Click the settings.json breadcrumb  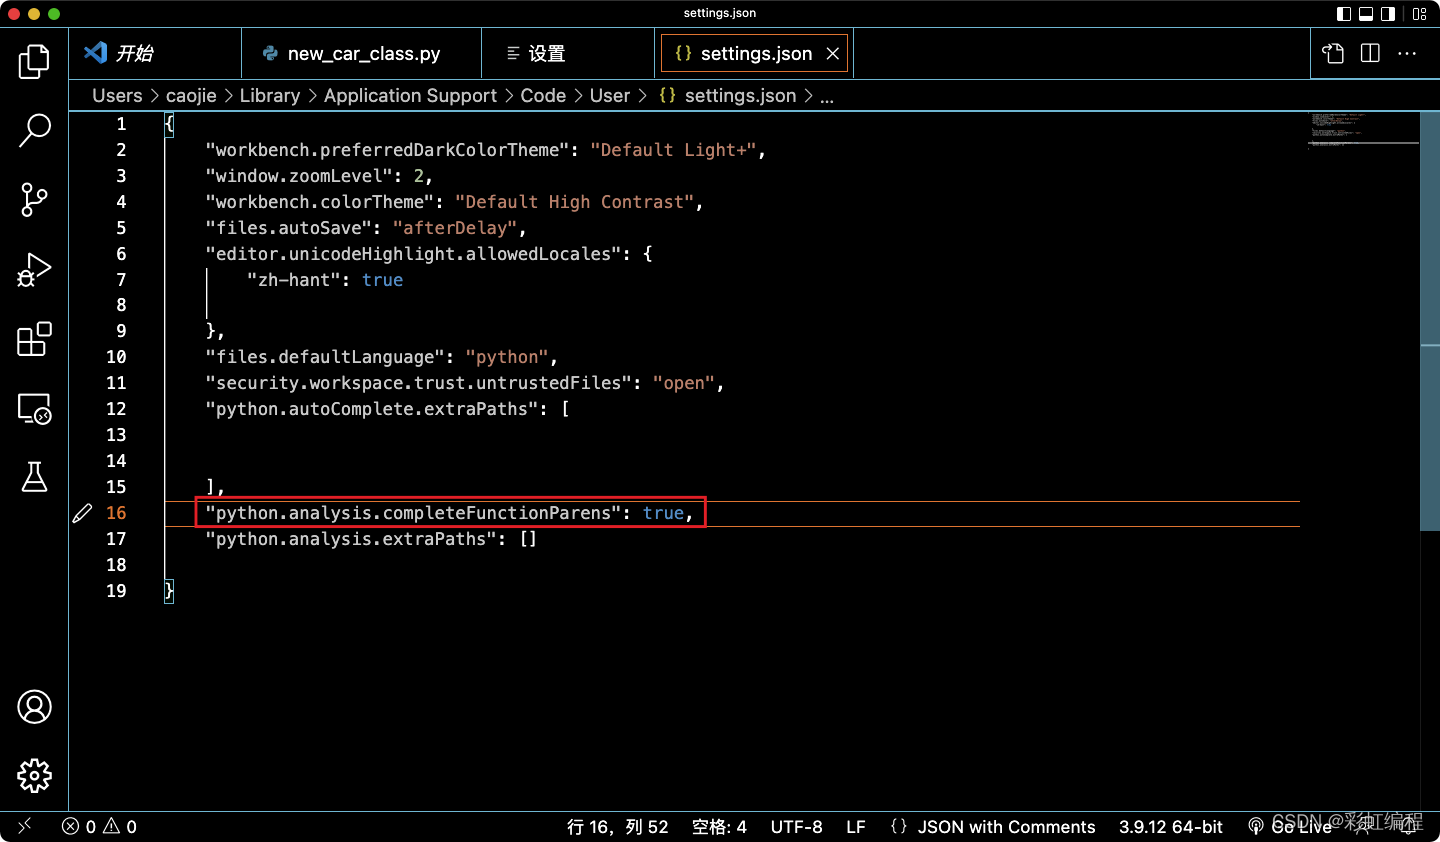(728, 96)
